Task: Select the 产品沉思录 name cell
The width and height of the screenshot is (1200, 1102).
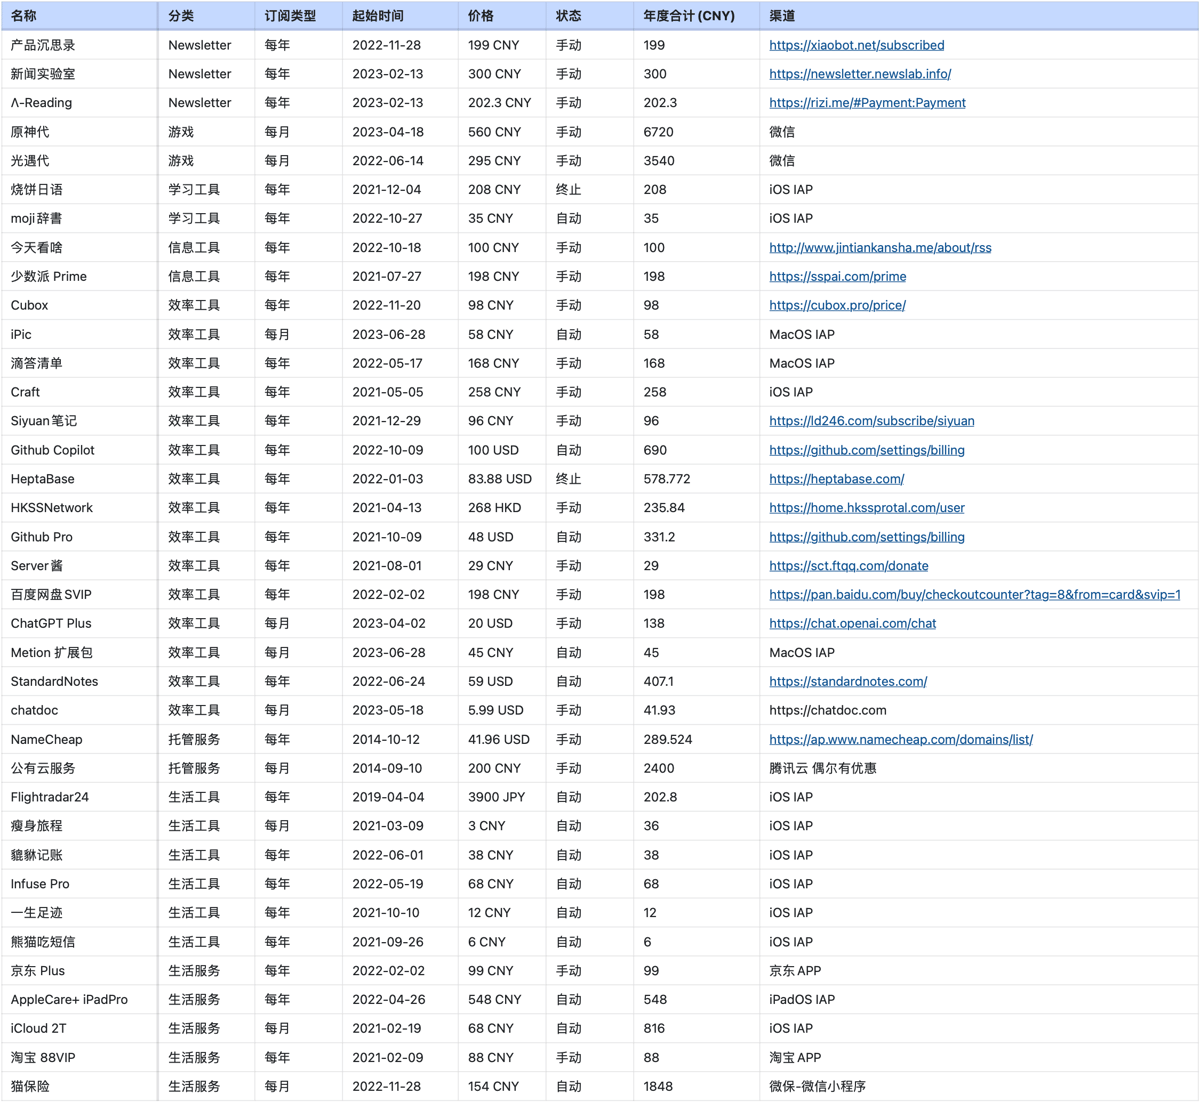Action: pyautogui.click(x=79, y=45)
